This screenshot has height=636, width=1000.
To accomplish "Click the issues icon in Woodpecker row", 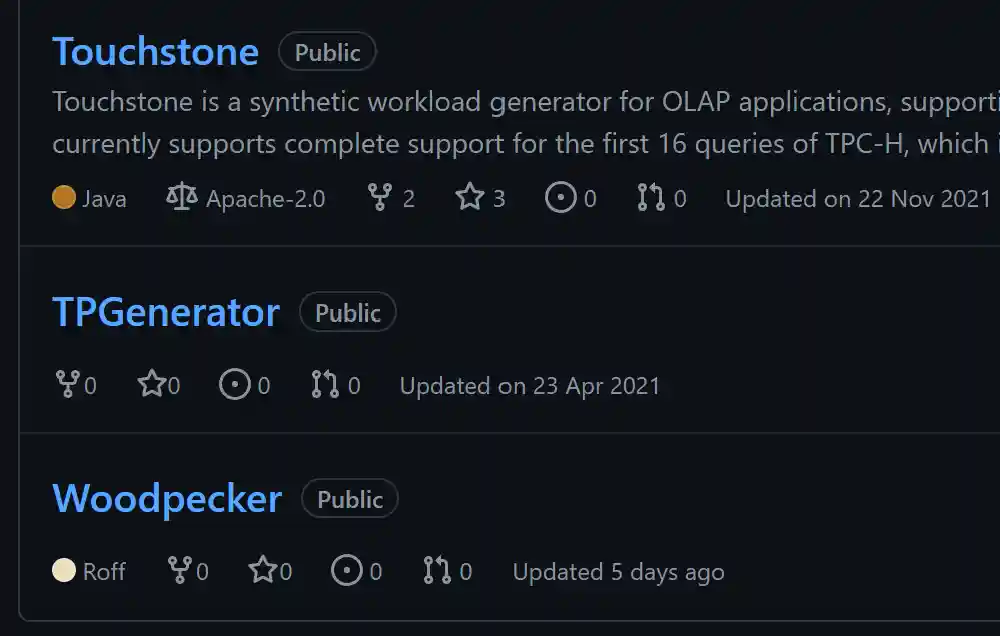I will pyautogui.click(x=347, y=571).
